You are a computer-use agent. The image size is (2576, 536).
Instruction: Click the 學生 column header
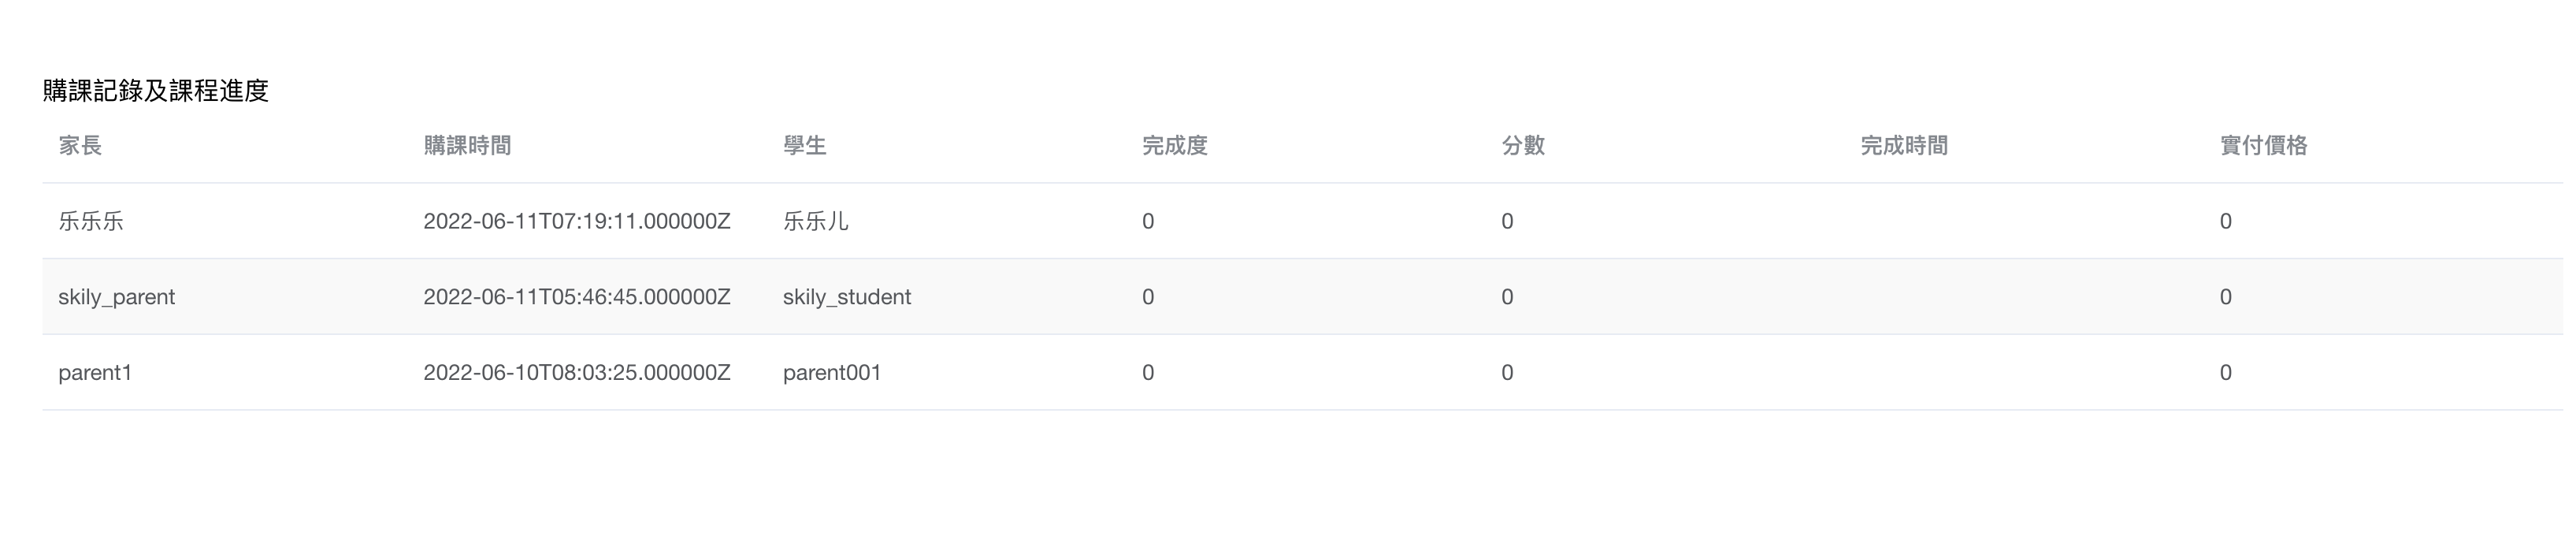point(804,146)
